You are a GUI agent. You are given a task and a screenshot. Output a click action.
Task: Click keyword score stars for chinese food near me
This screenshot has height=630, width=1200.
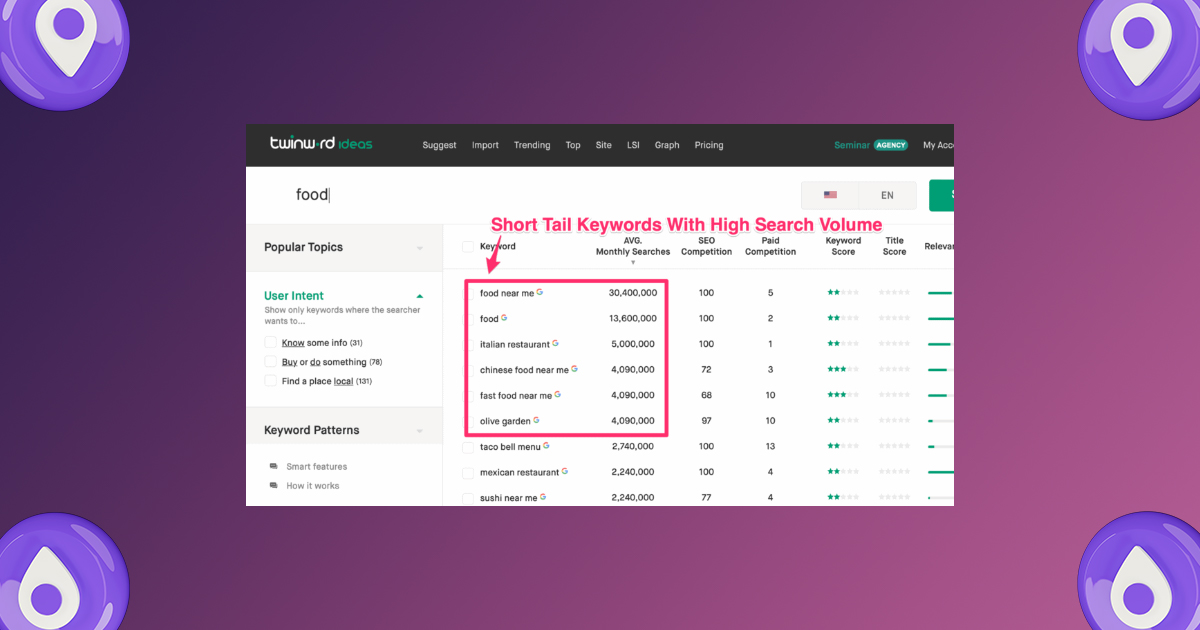pyautogui.click(x=843, y=370)
